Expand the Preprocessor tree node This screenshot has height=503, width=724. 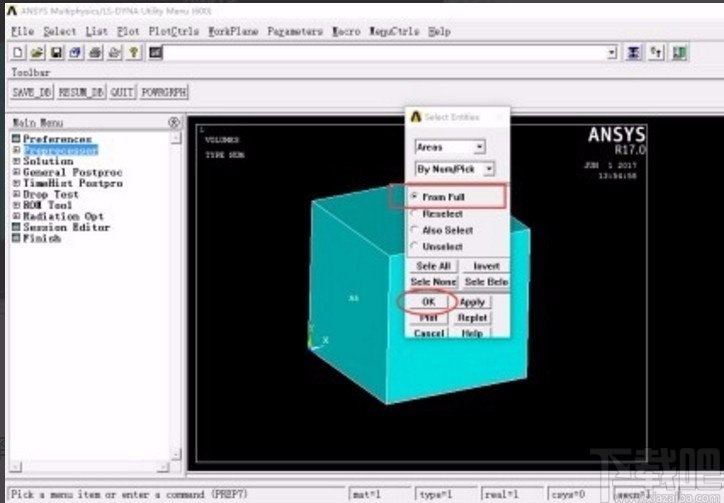(16, 150)
